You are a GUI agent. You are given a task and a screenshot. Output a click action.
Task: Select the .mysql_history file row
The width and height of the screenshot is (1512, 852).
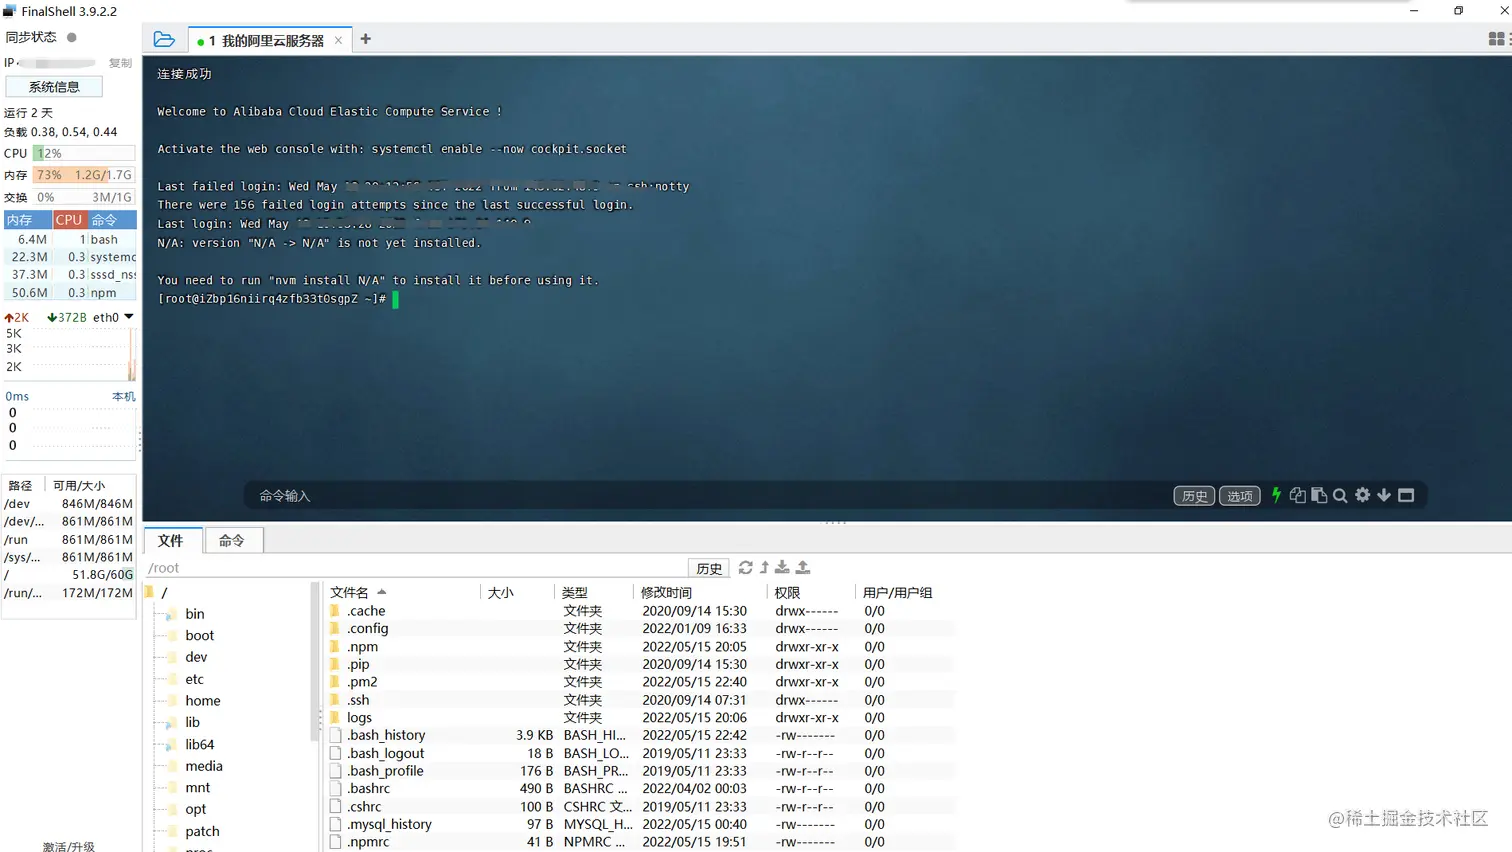[640, 824]
